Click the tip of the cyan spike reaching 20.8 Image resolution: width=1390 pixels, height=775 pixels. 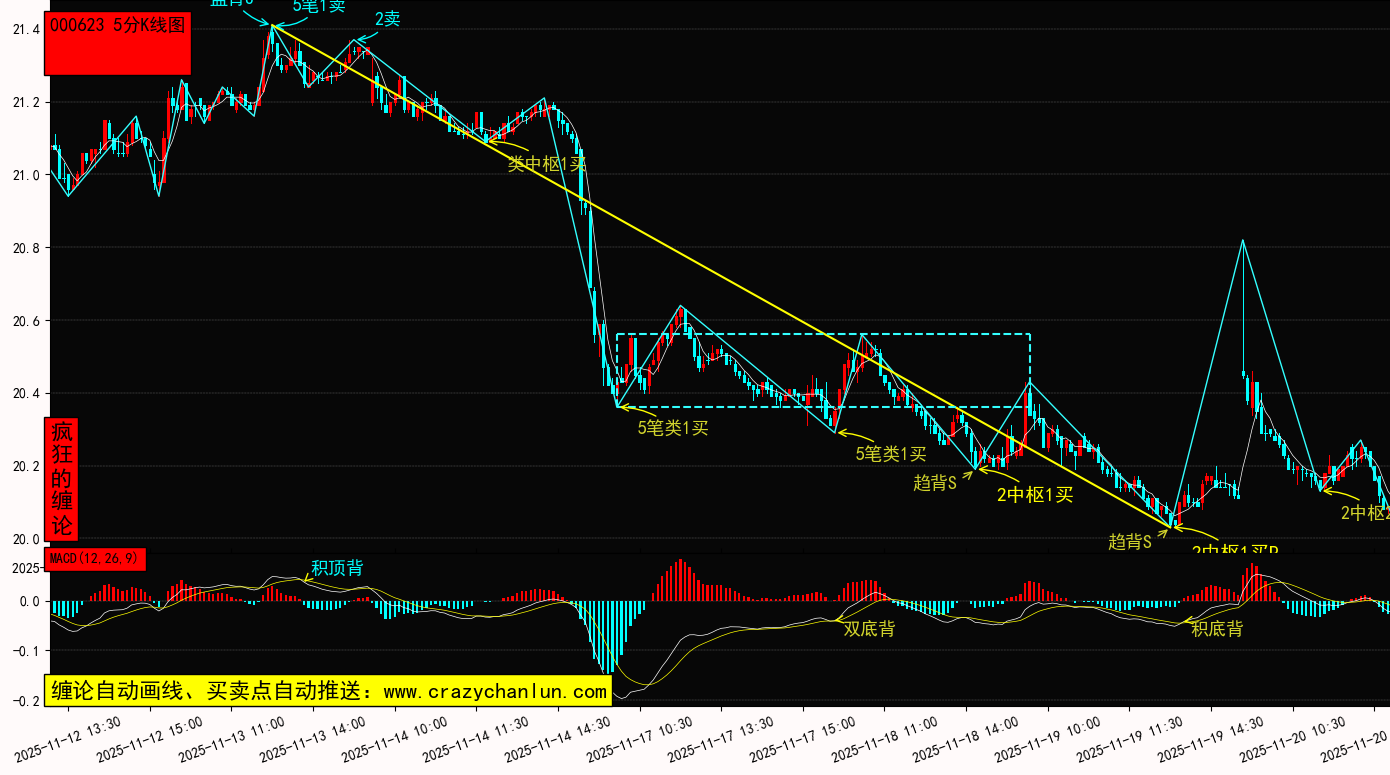pyautogui.click(x=1242, y=241)
